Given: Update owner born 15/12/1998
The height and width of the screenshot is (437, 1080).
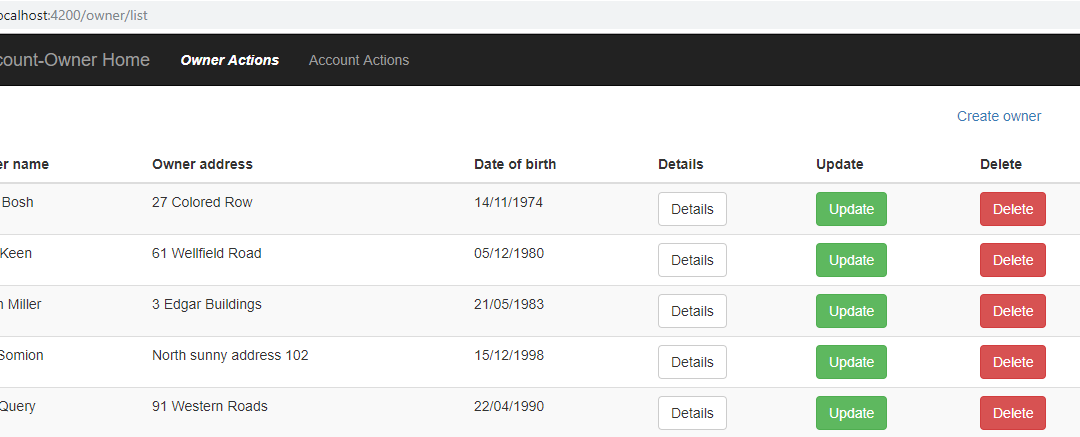Looking at the screenshot, I should 851,362.
